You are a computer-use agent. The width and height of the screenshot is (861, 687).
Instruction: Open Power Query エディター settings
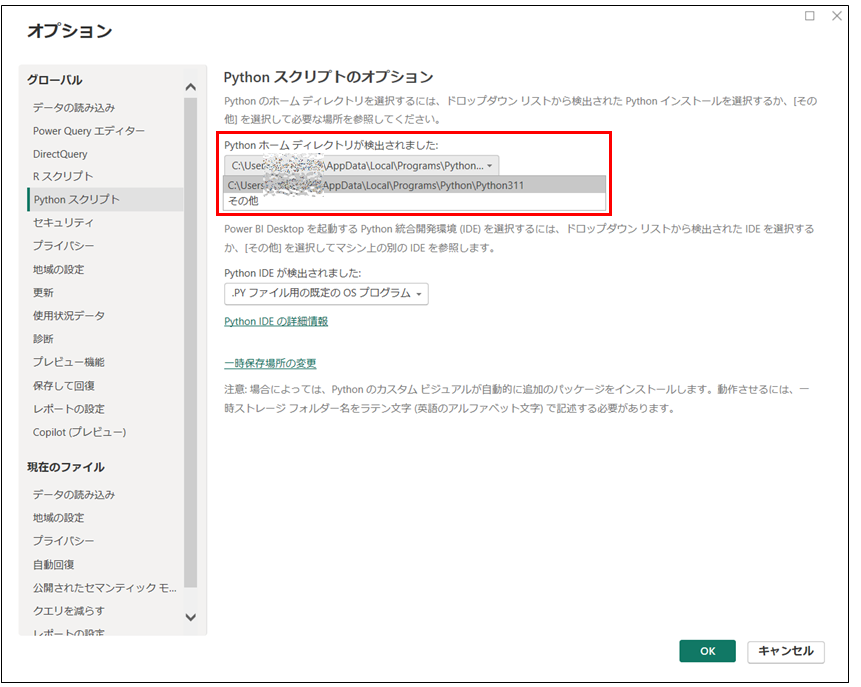click(x=88, y=131)
